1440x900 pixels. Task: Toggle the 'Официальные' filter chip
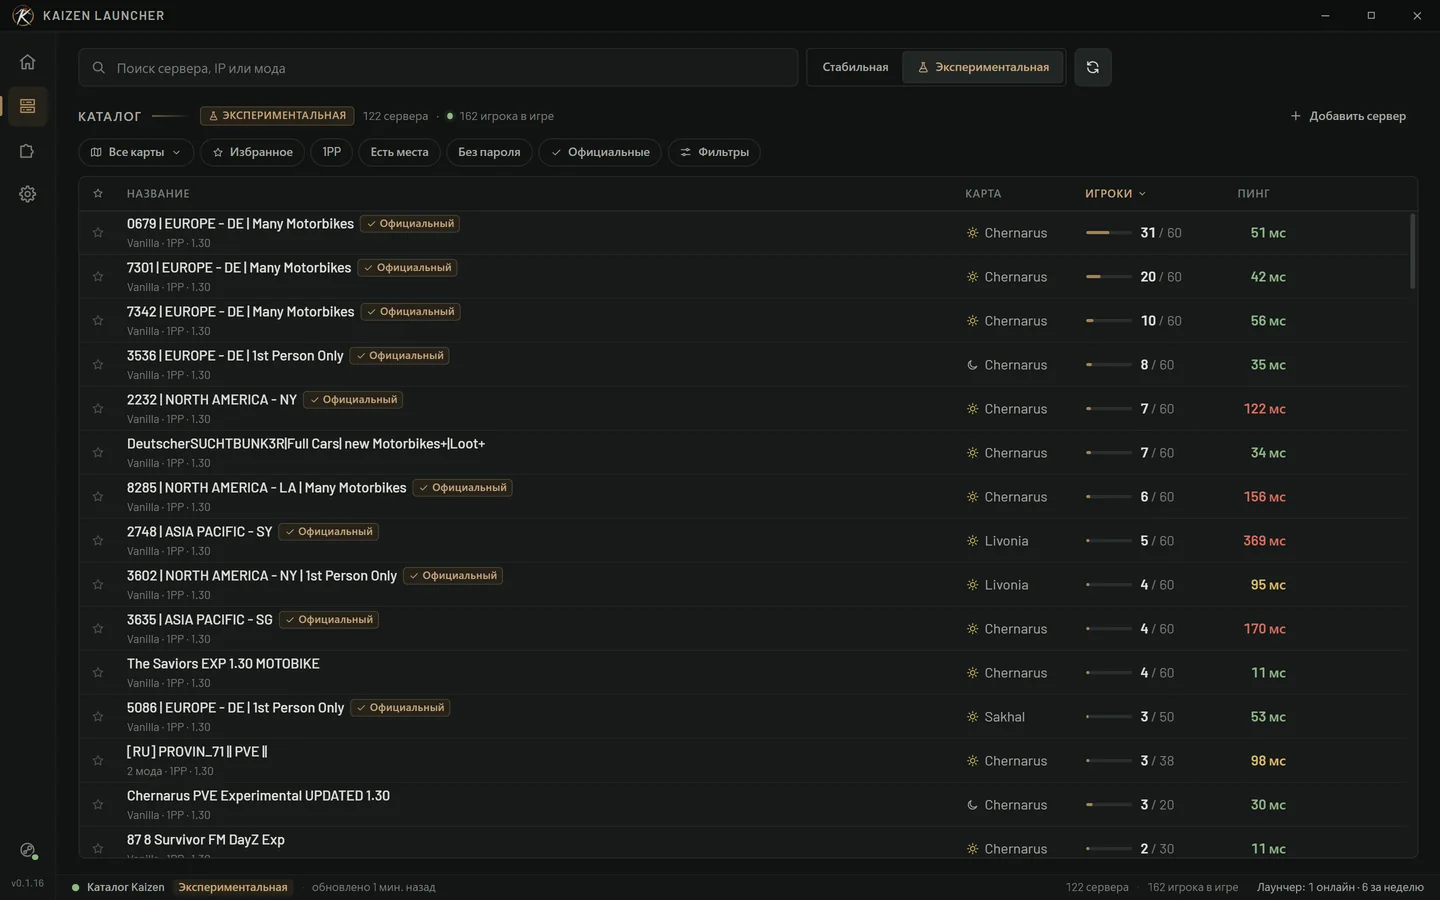(600, 152)
